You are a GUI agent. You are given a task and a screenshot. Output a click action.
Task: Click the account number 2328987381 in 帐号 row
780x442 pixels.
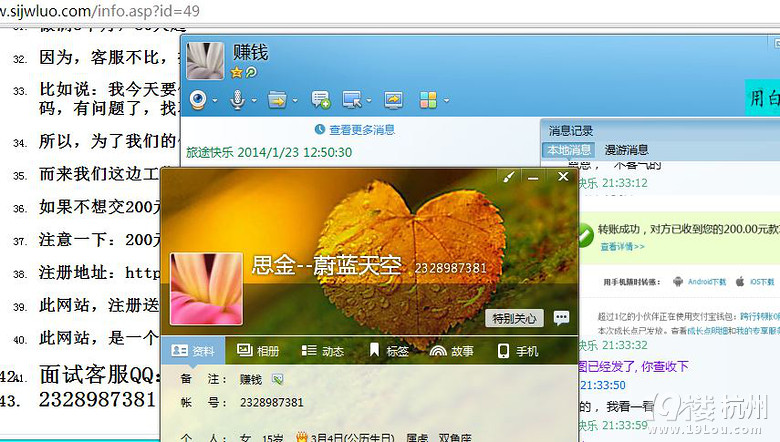tap(272, 402)
